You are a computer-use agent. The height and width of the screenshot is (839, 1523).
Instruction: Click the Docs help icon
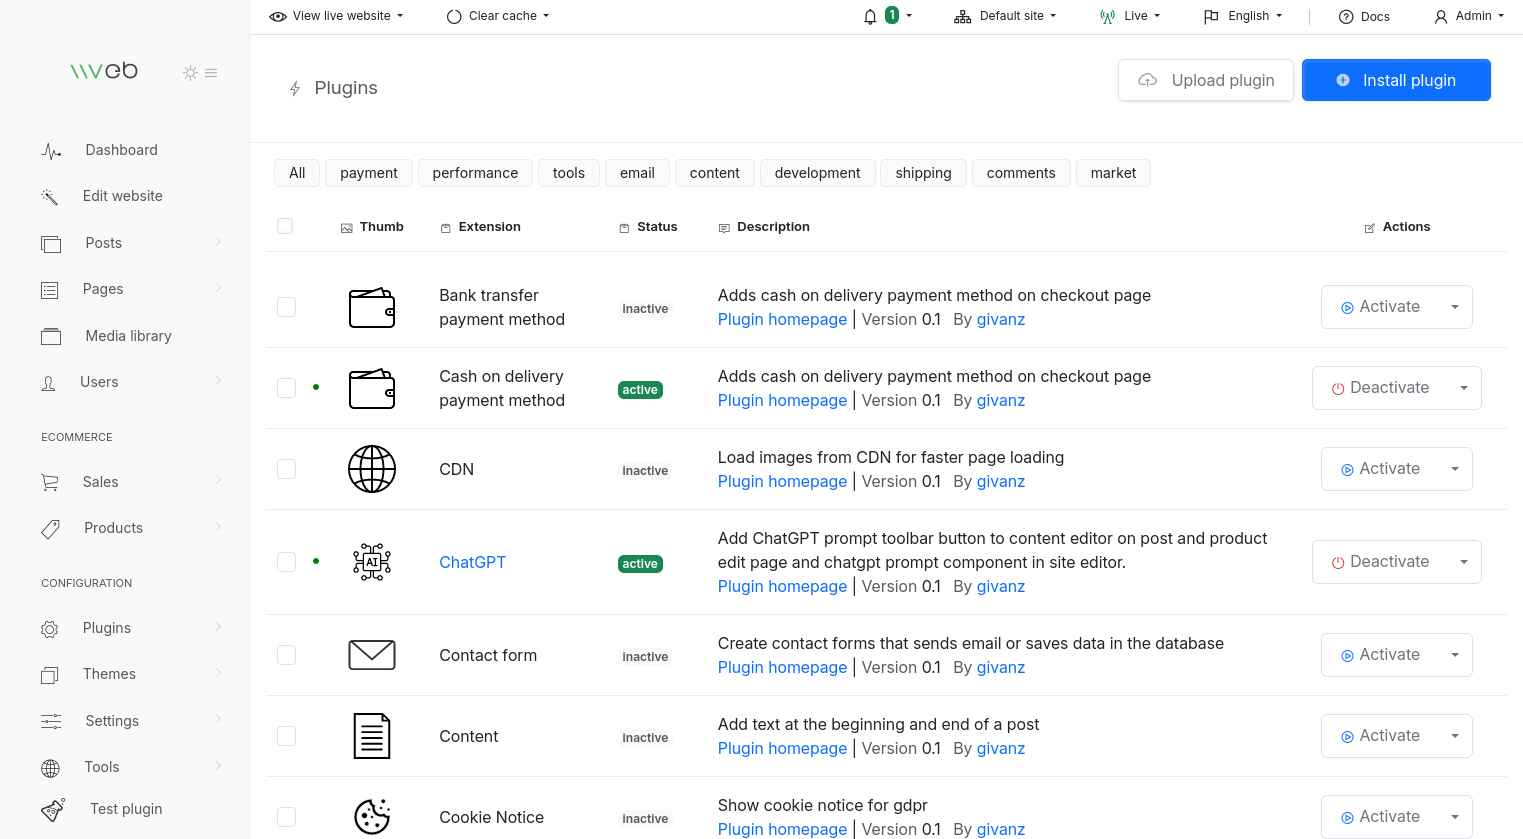coord(1346,17)
